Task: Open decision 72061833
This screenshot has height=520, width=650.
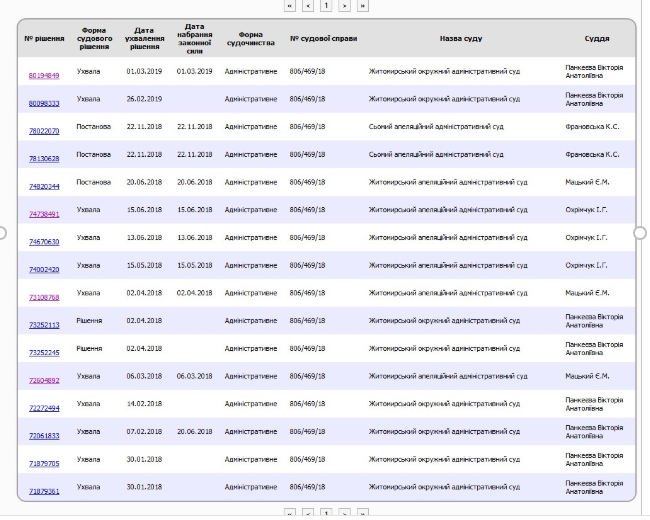Action: coord(44,436)
